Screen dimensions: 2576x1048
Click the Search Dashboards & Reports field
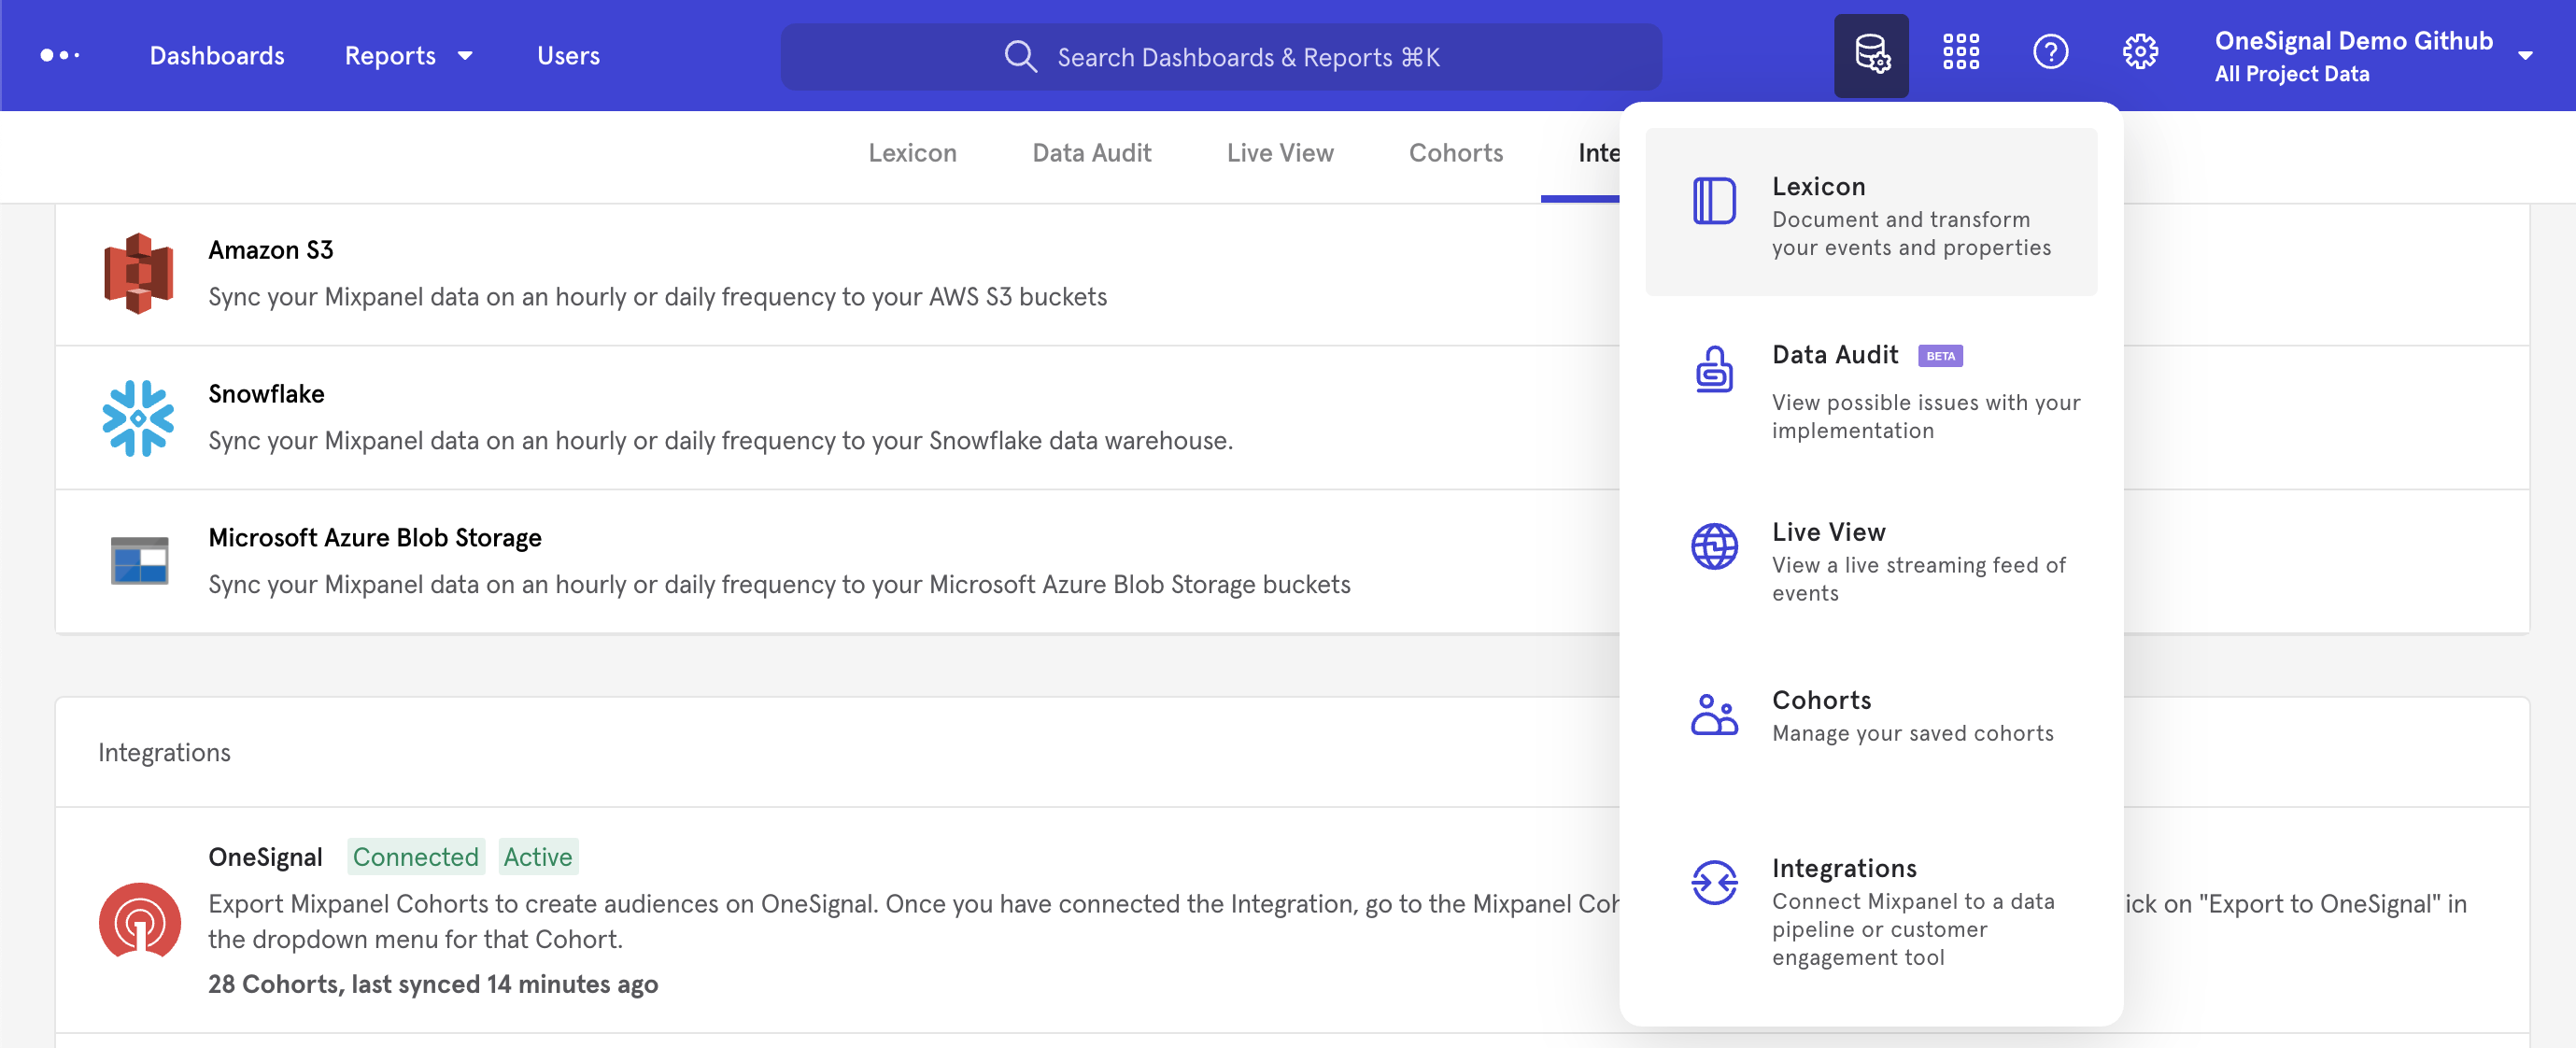point(1221,56)
